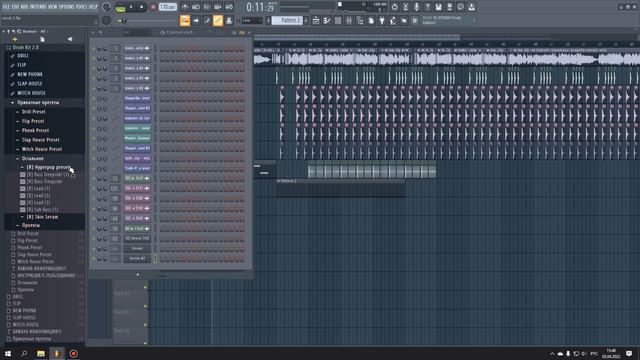Toggle the first channel's mute LED
The width and height of the screenshot is (640, 360).
pos(93,49)
